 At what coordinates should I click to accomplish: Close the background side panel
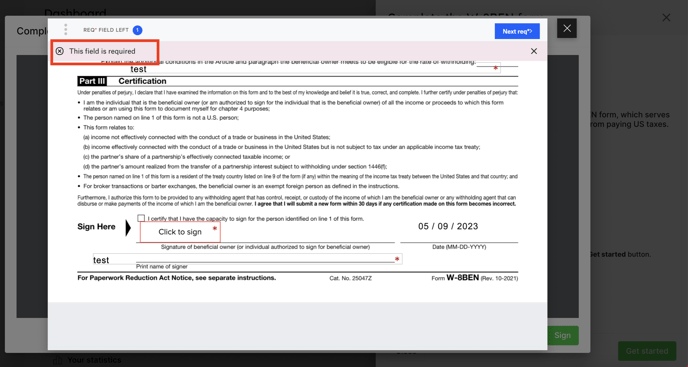[x=666, y=18]
